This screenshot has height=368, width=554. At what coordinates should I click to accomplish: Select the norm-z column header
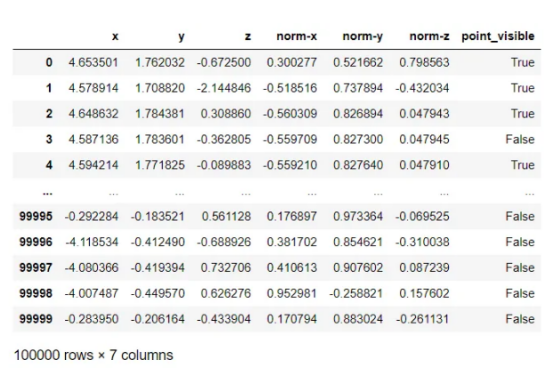point(429,36)
